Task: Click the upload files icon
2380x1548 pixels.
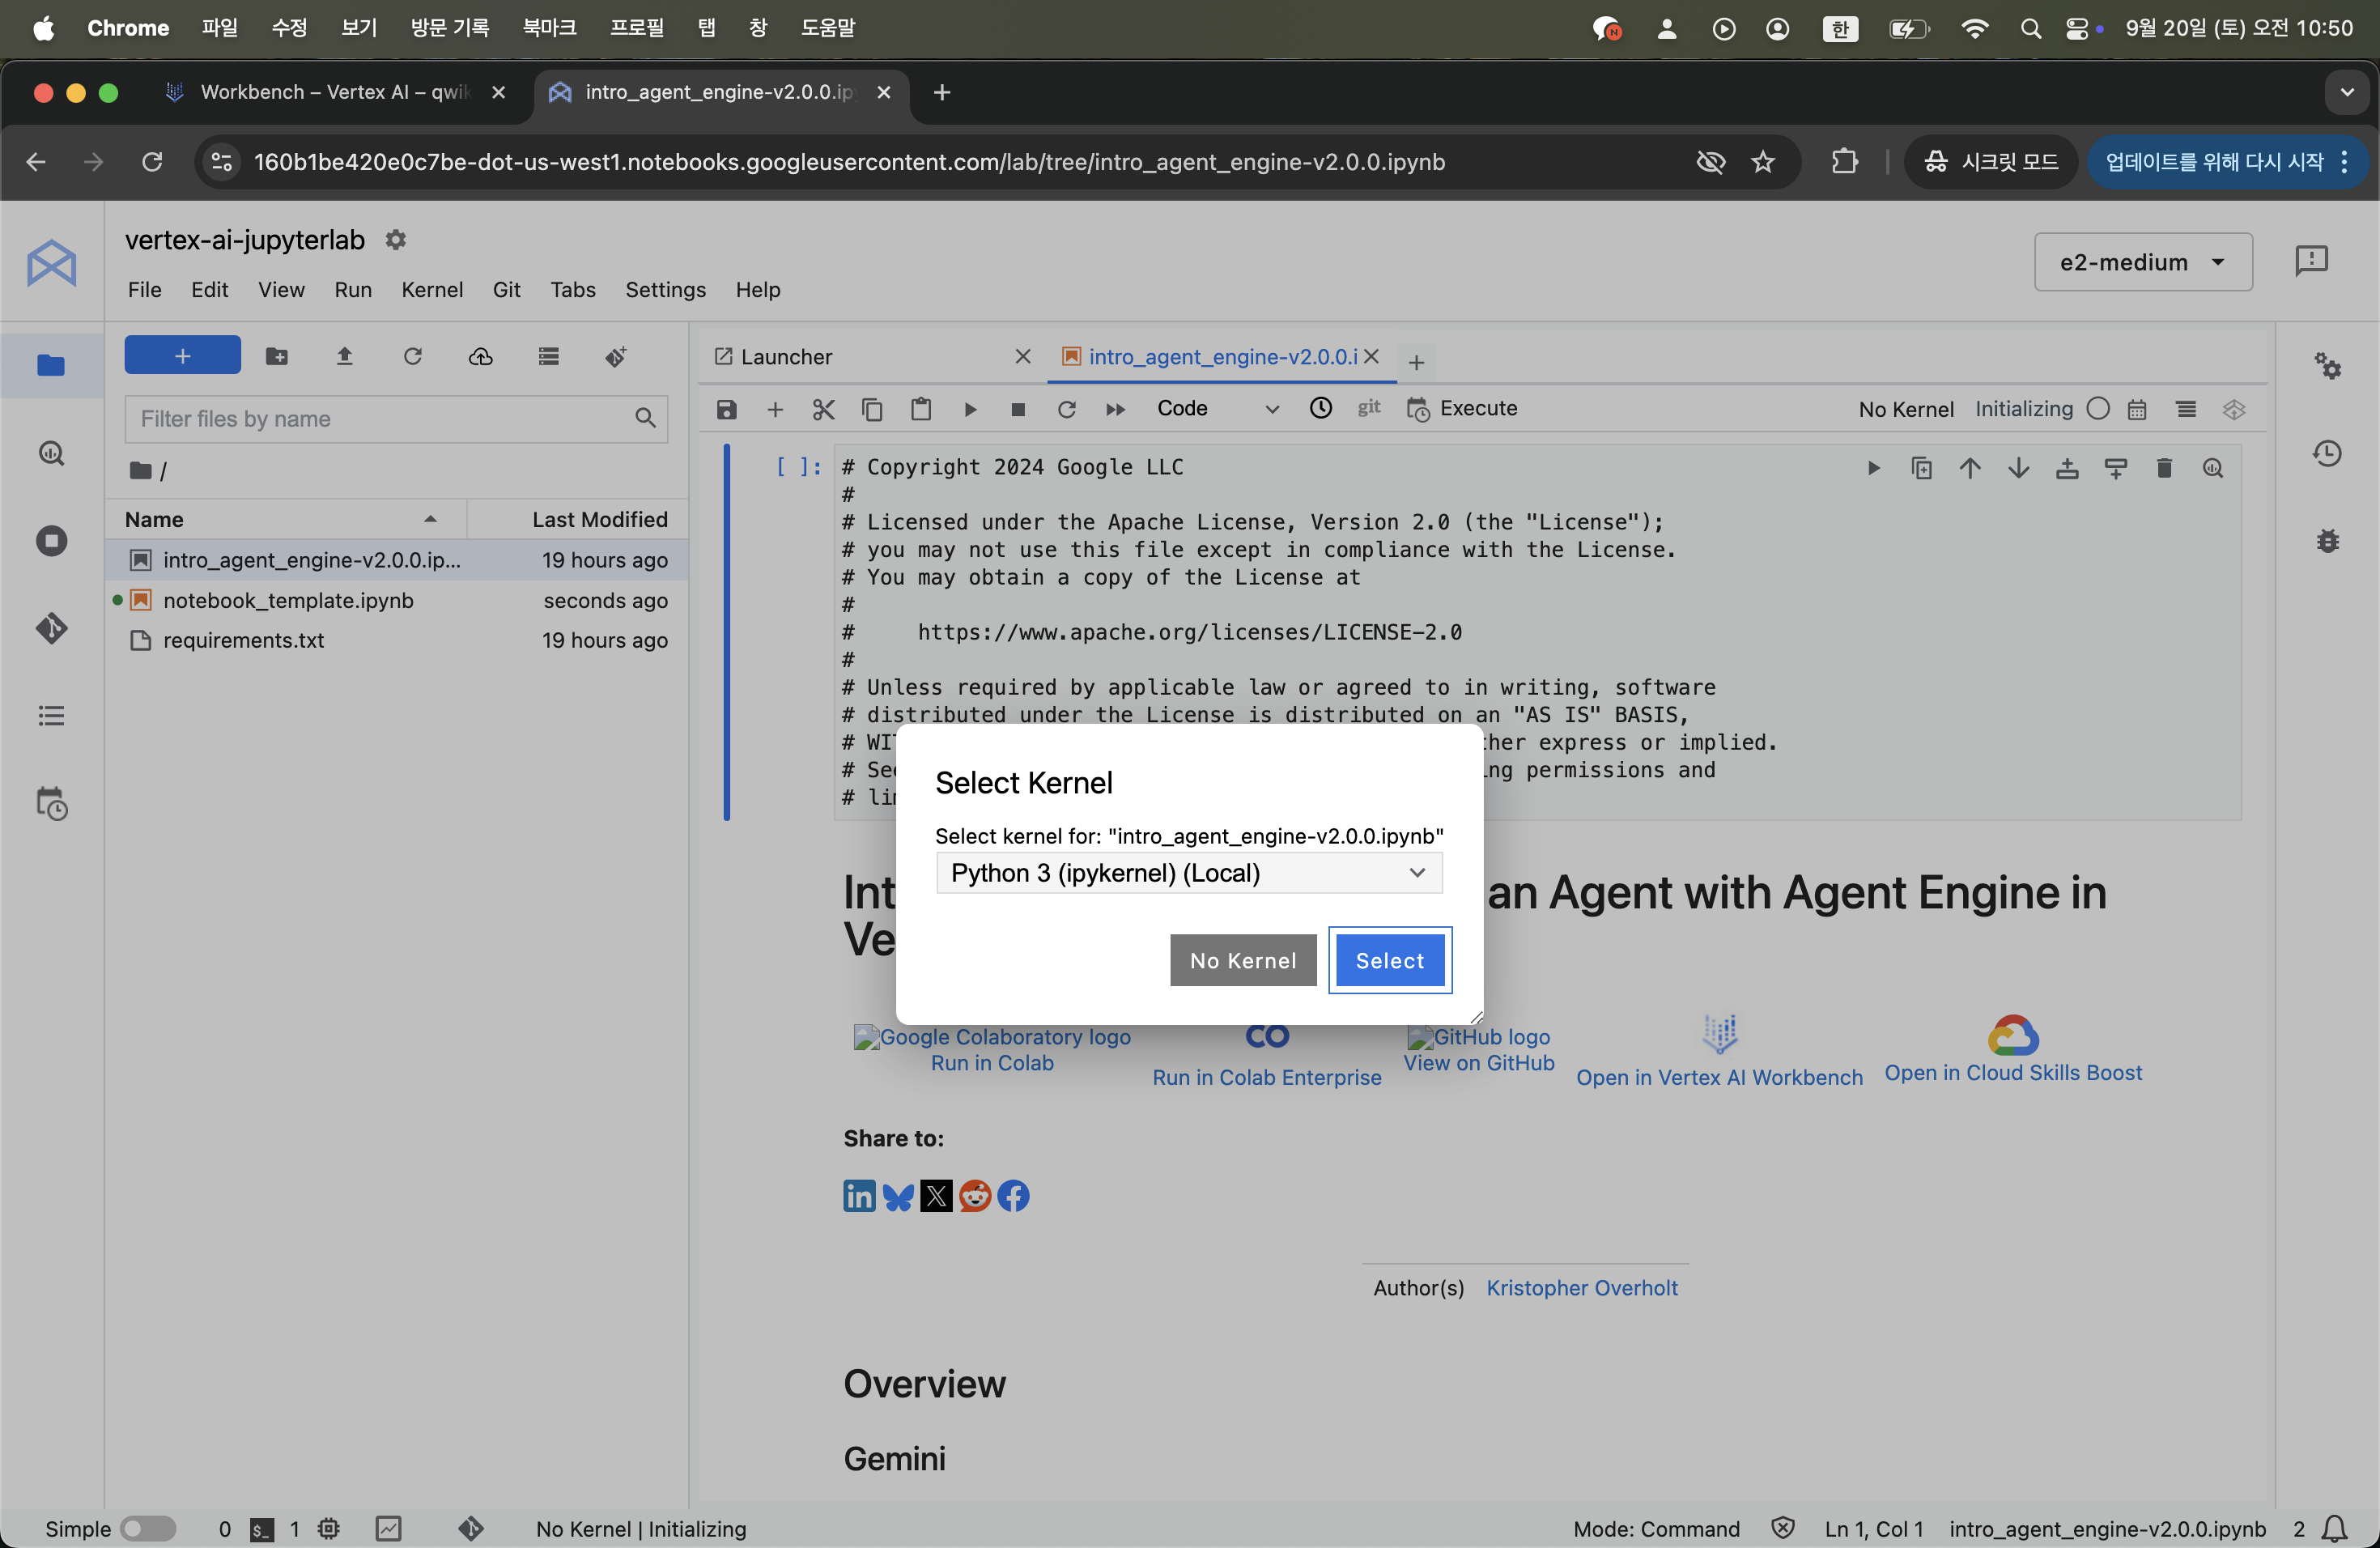Action: point(344,357)
